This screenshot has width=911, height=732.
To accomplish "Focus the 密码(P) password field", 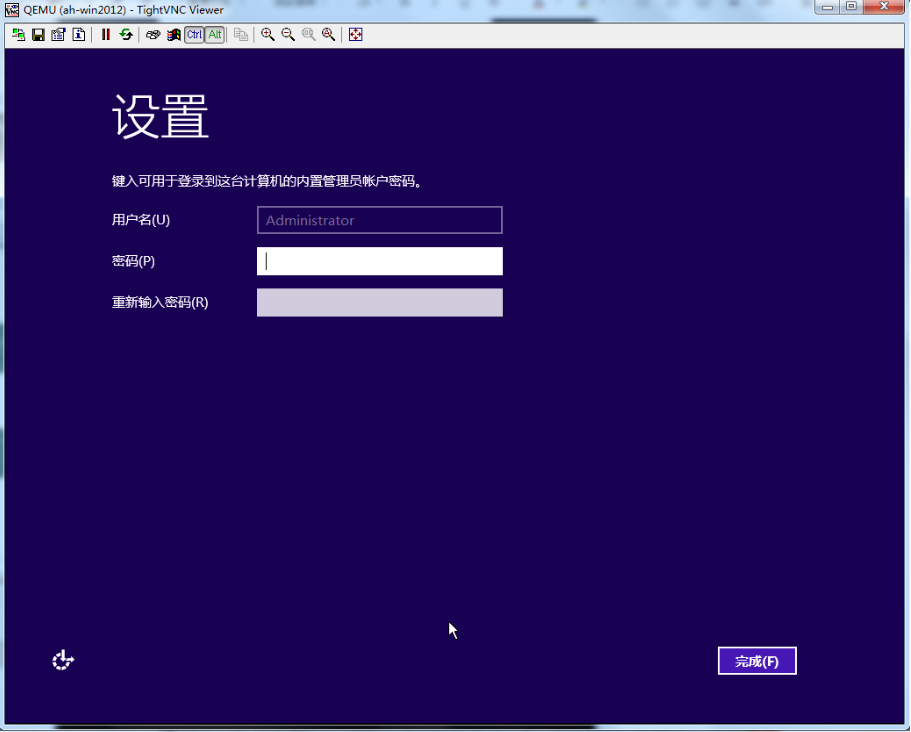I will pyautogui.click(x=380, y=261).
